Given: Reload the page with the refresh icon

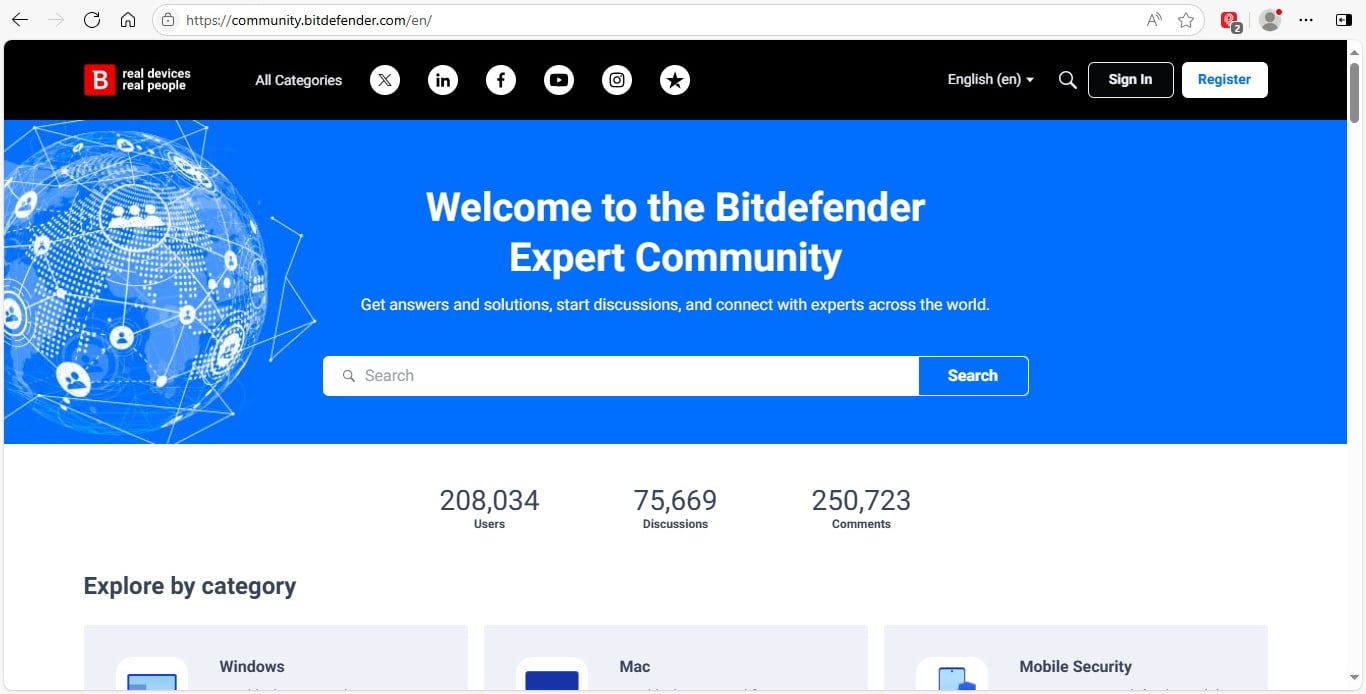Looking at the screenshot, I should pos(92,20).
